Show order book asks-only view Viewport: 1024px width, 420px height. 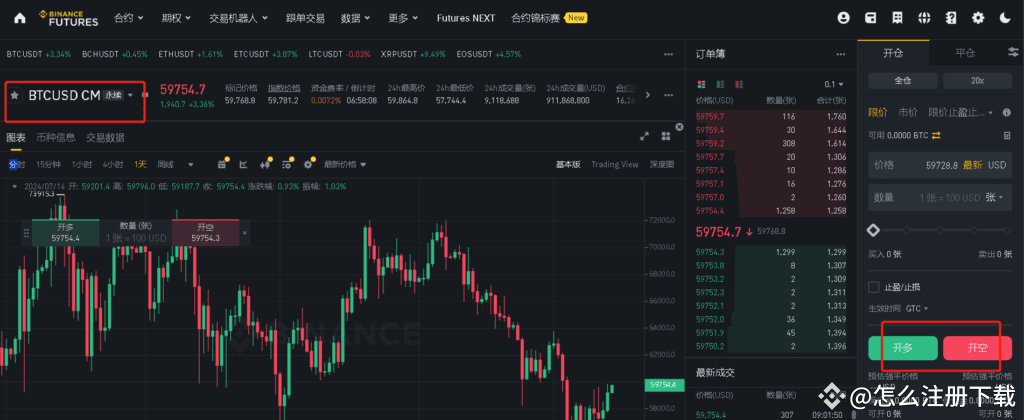pyautogui.click(x=741, y=84)
